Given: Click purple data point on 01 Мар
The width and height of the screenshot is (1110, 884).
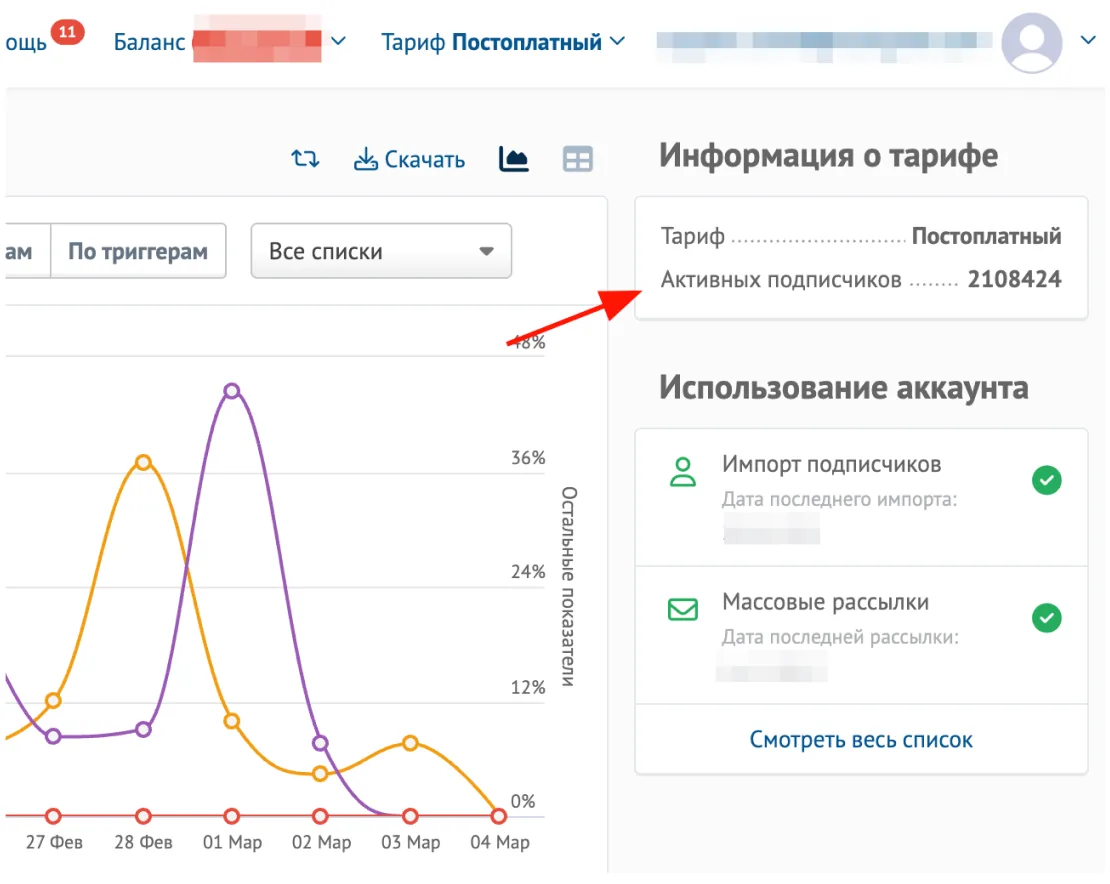Looking at the screenshot, I should pos(232,391).
